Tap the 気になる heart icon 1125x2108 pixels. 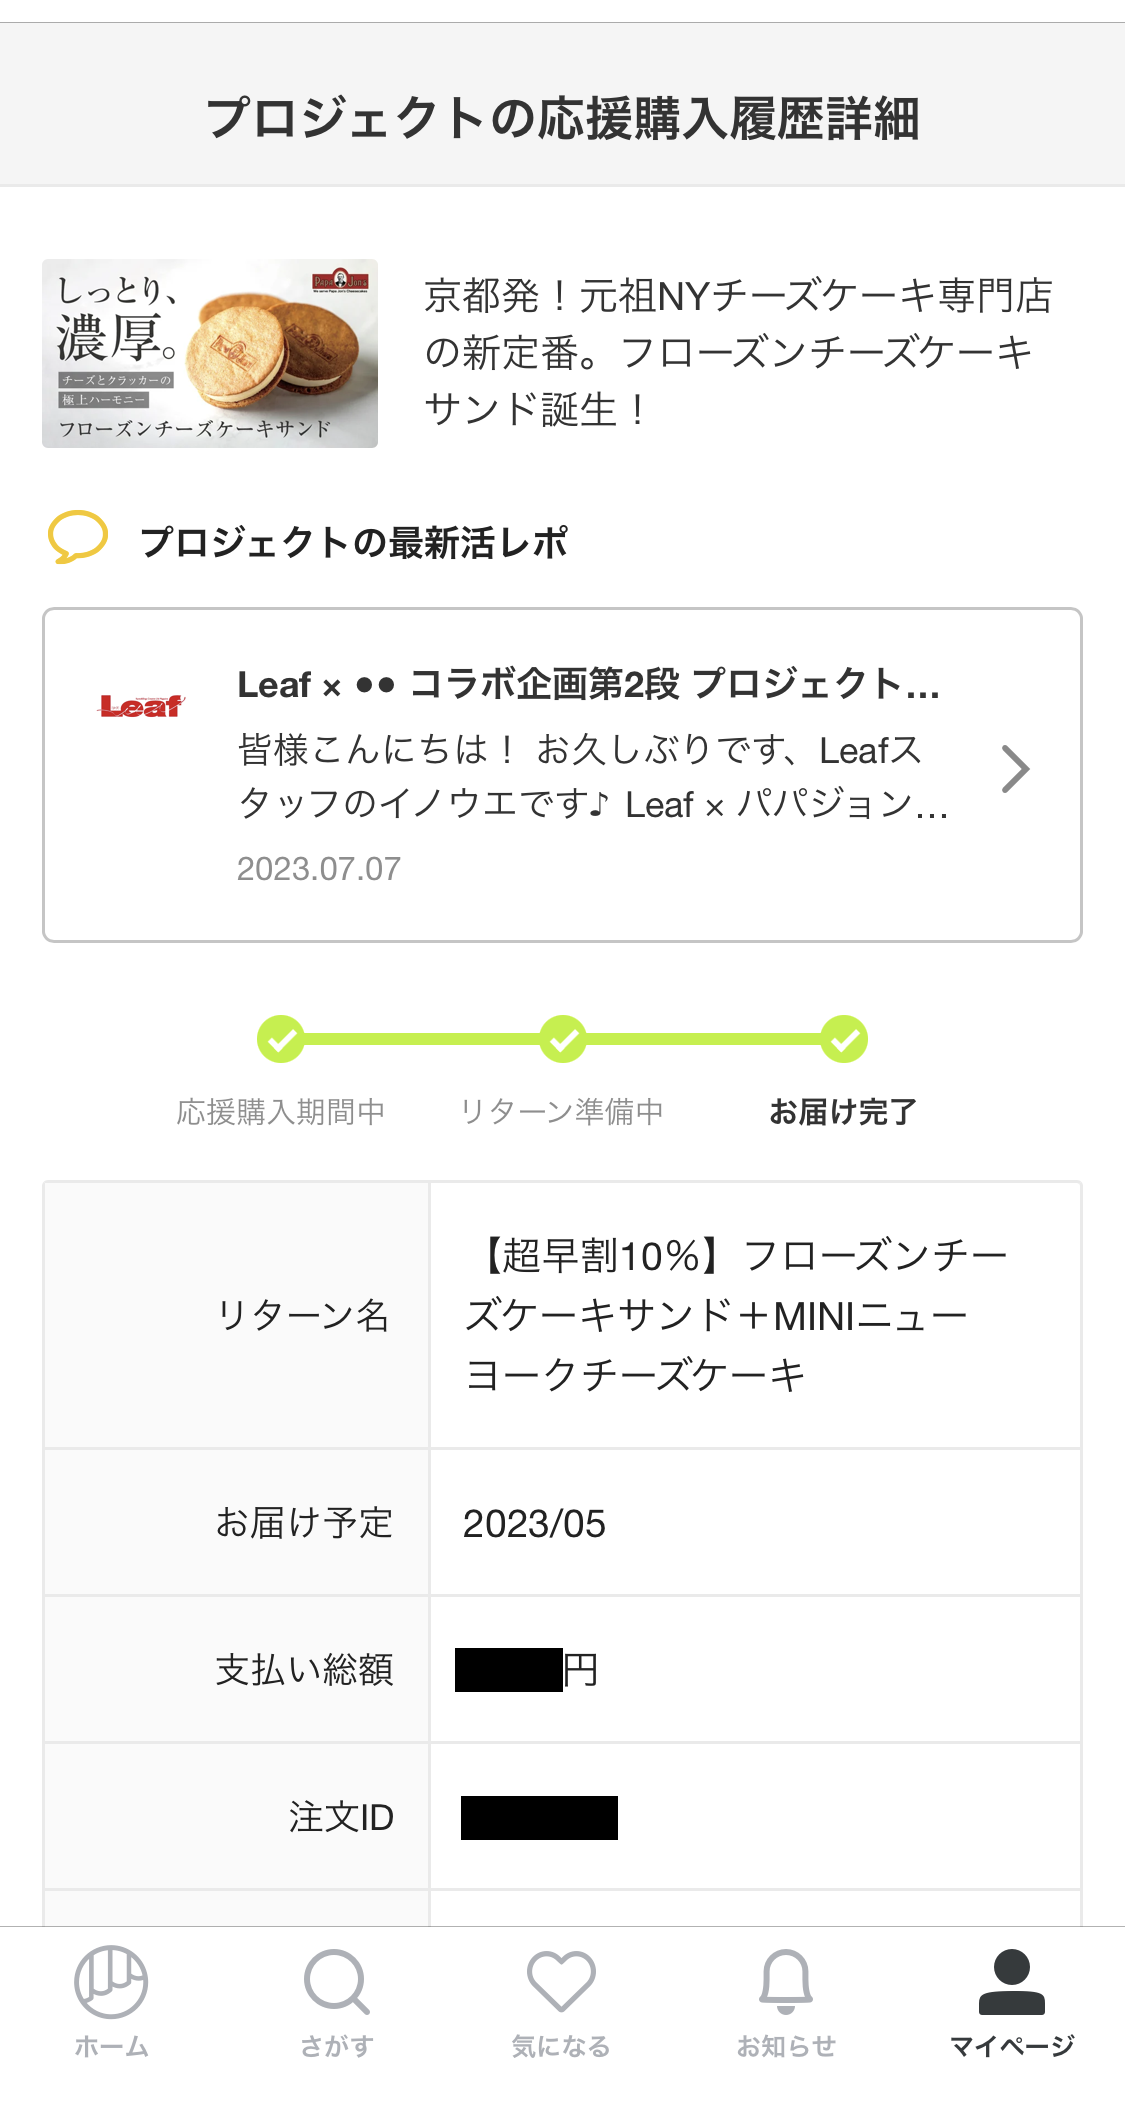[x=561, y=1981]
